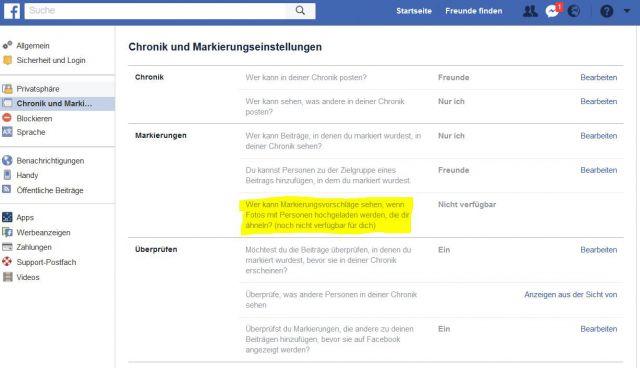The height and width of the screenshot is (368, 640).
Task: Open Privatsphäre settings
Action: pos(38,89)
